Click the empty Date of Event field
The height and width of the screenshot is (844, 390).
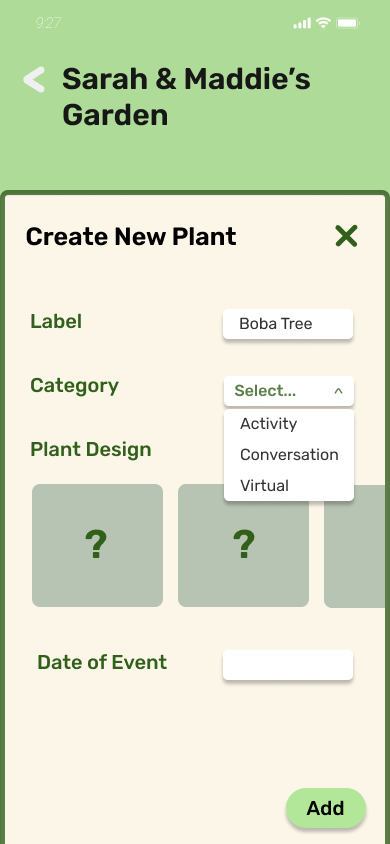(288, 665)
